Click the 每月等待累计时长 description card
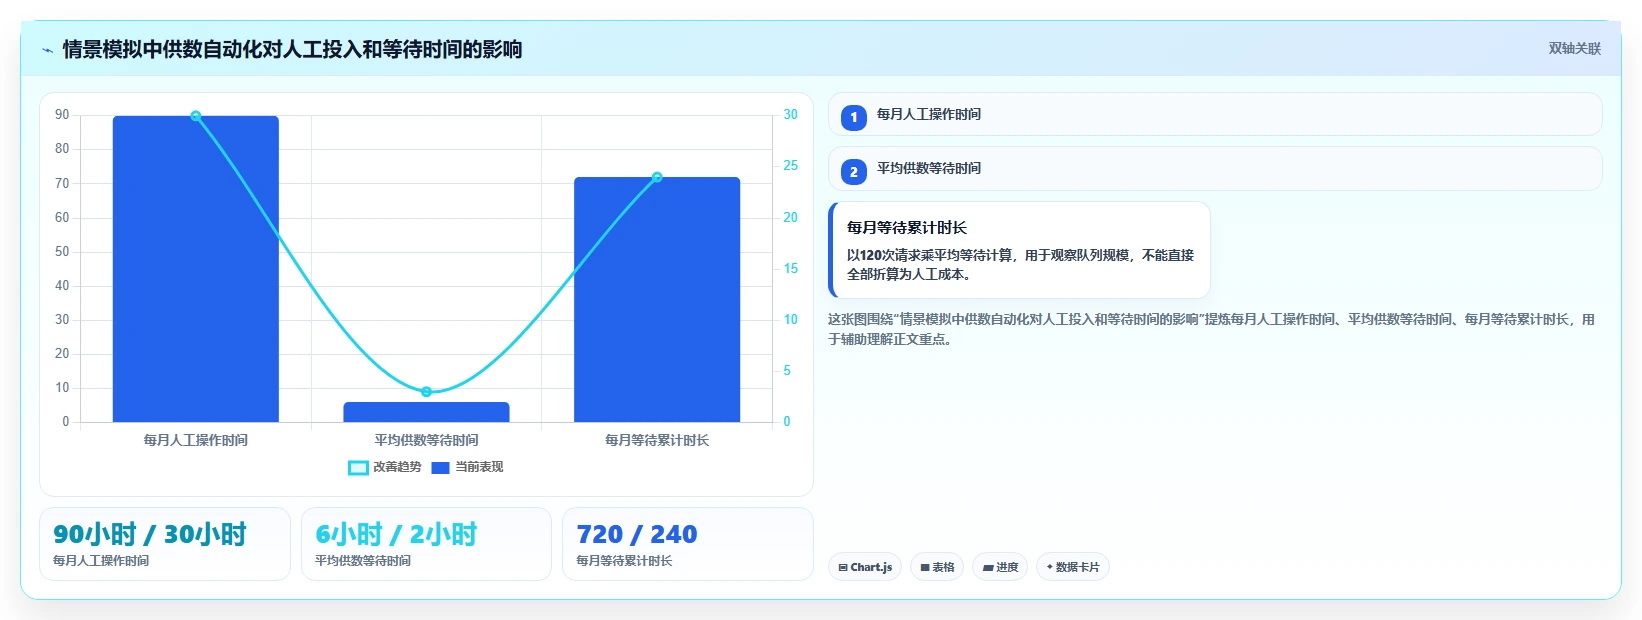This screenshot has width=1642, height=620. tap(1019, 250)
